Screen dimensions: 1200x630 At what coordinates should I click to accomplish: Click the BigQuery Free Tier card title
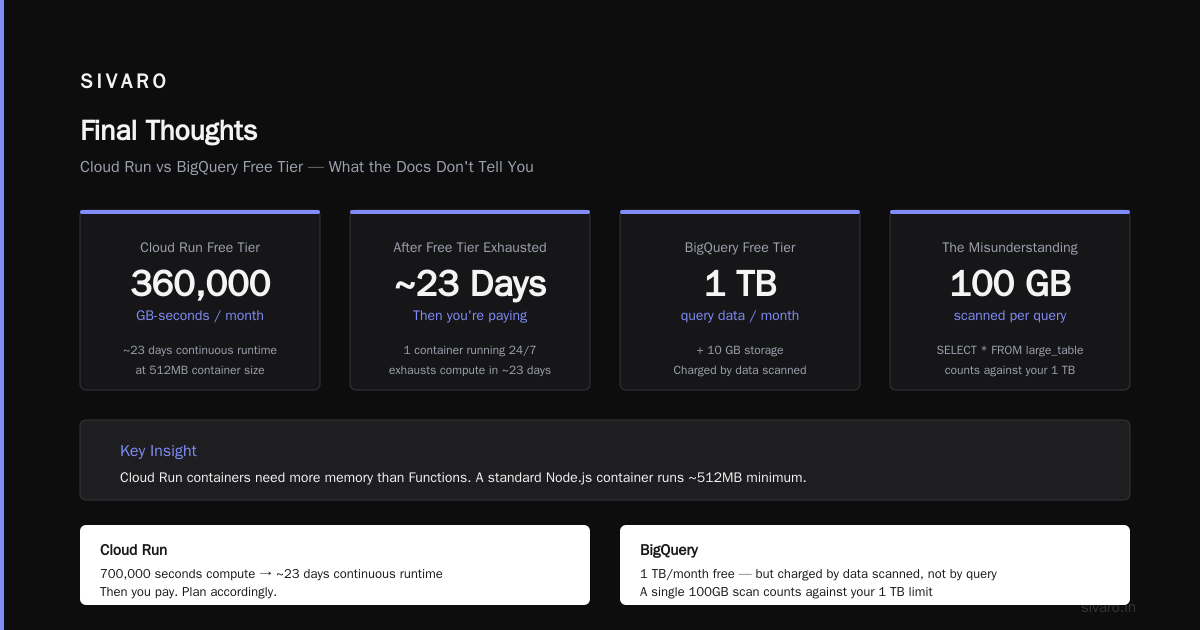click(740, 247)
